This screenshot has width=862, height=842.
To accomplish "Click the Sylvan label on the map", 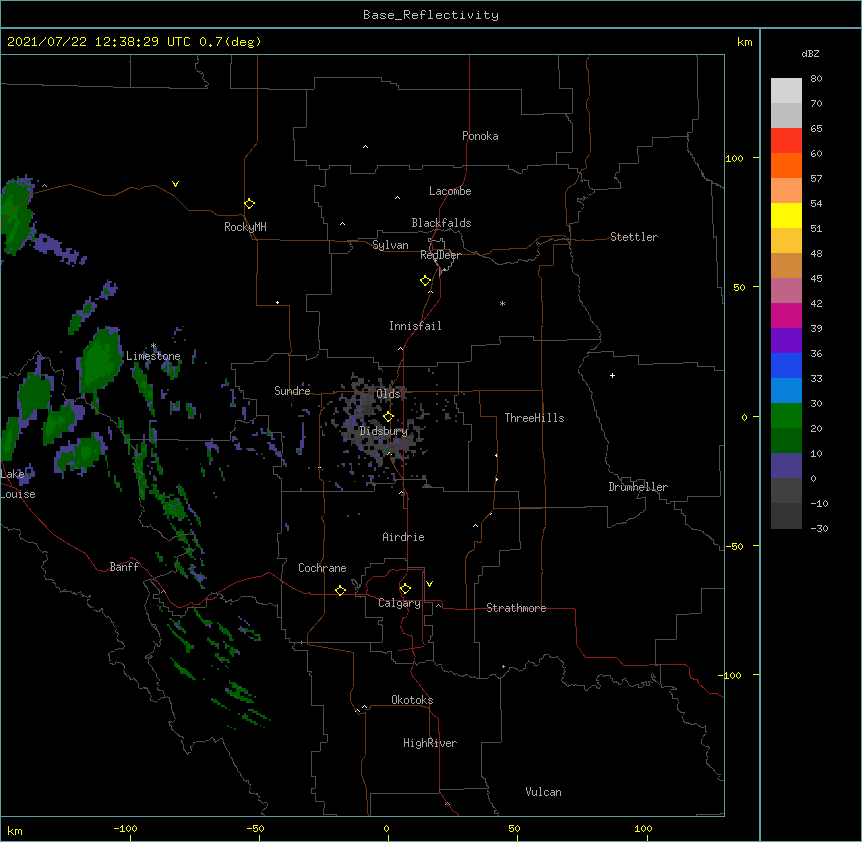I will (390, 245).
